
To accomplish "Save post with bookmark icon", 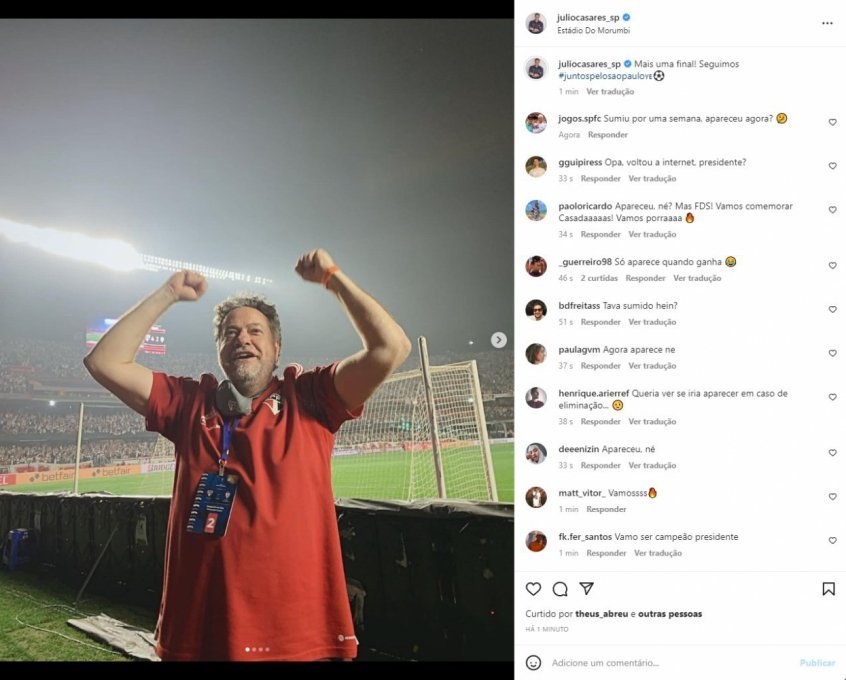I will coord(828,589).
